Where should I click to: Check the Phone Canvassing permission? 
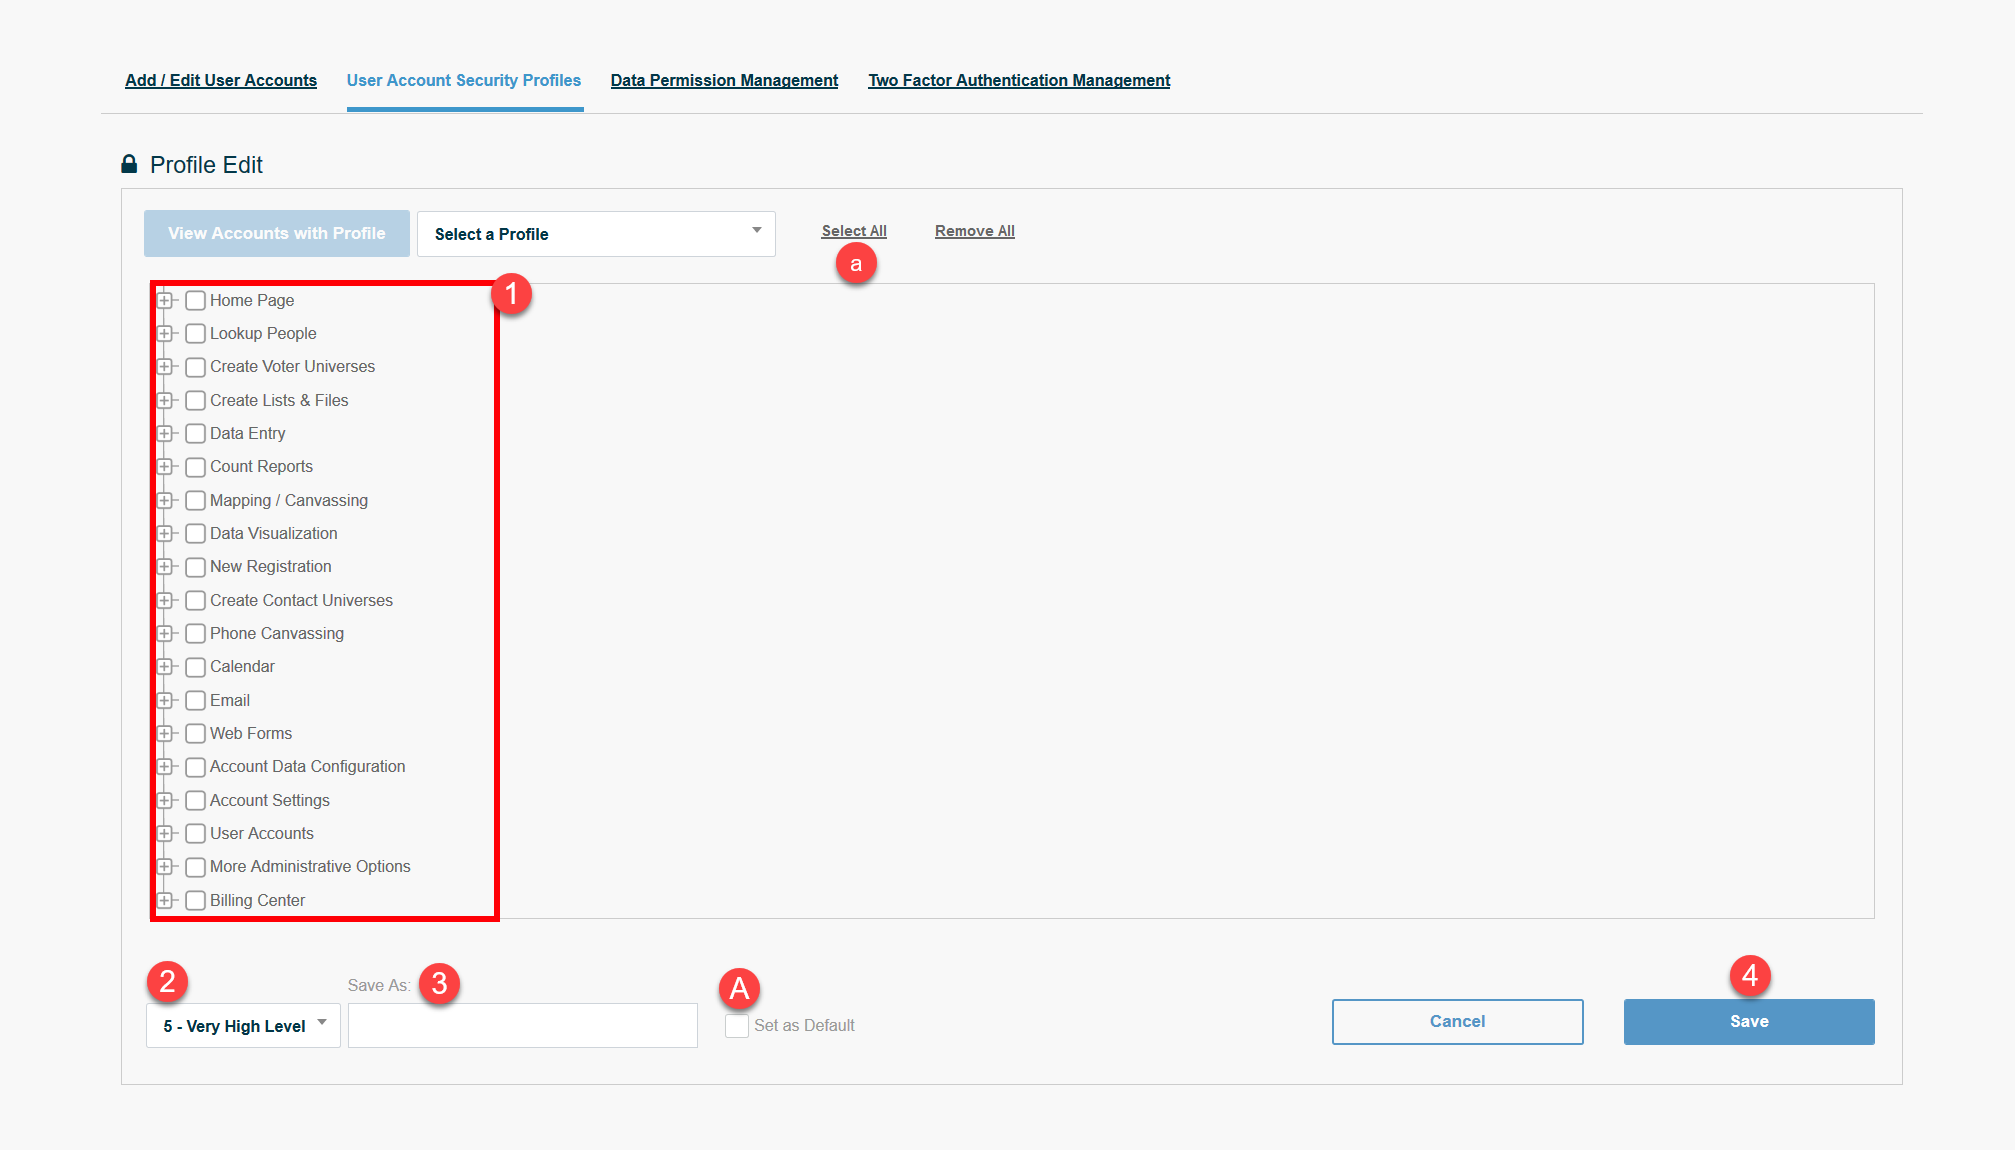point(196,633)
